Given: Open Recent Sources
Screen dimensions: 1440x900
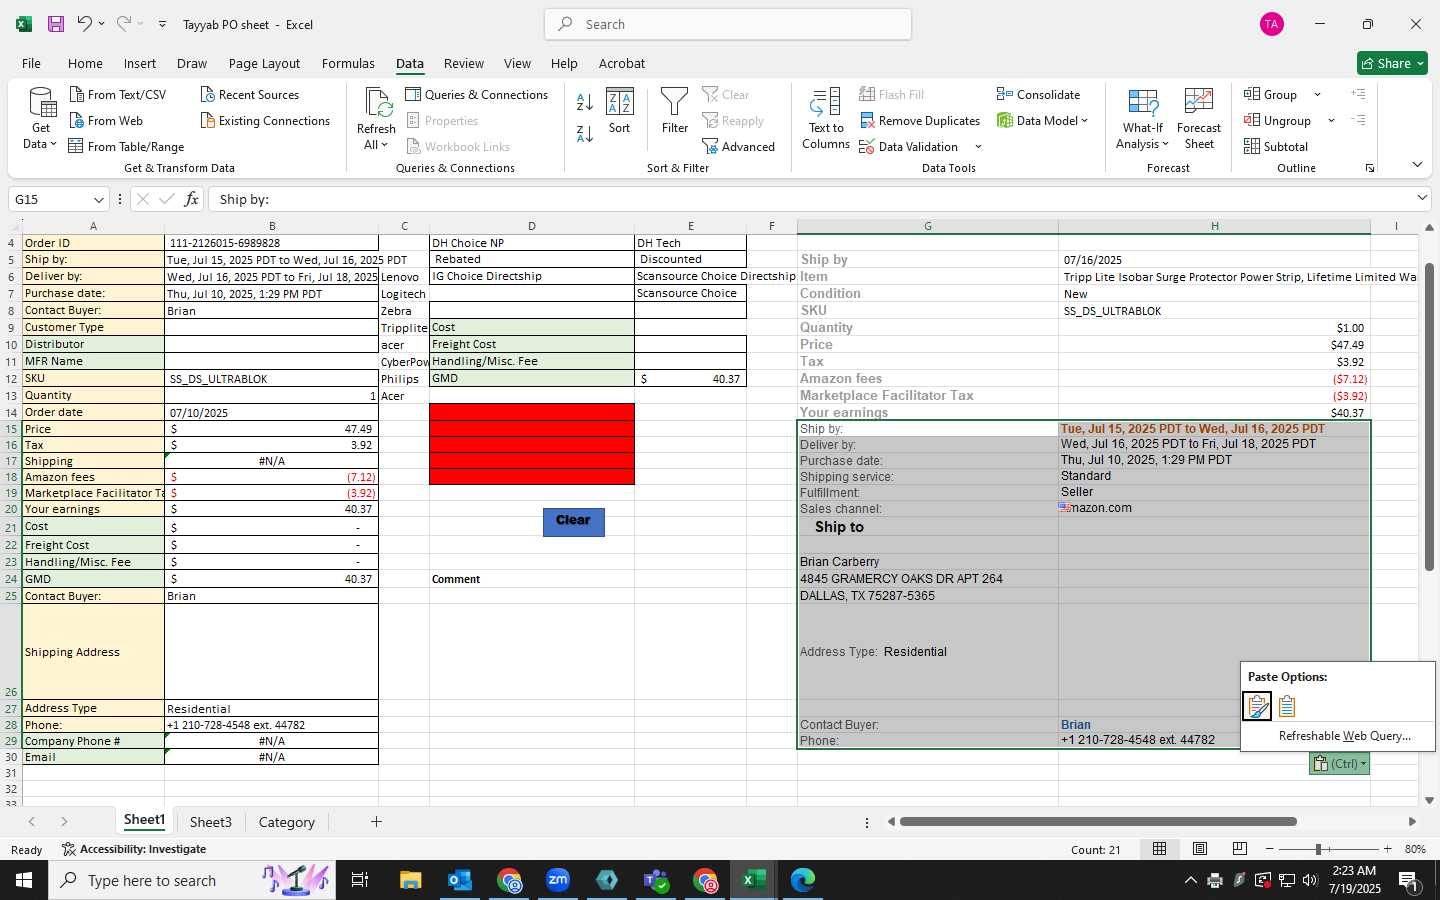Looking at the screenshot, I should tap(250, 94).
